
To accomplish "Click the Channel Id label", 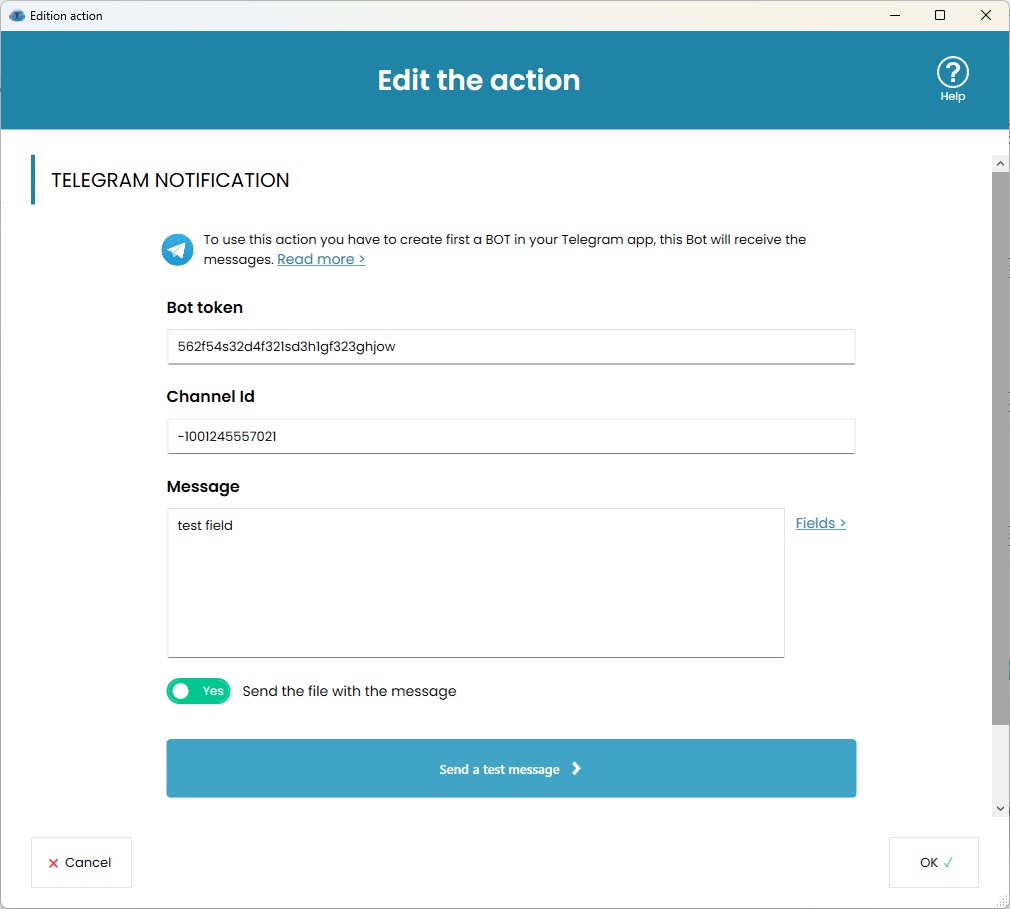I will [x=211, y=396].
